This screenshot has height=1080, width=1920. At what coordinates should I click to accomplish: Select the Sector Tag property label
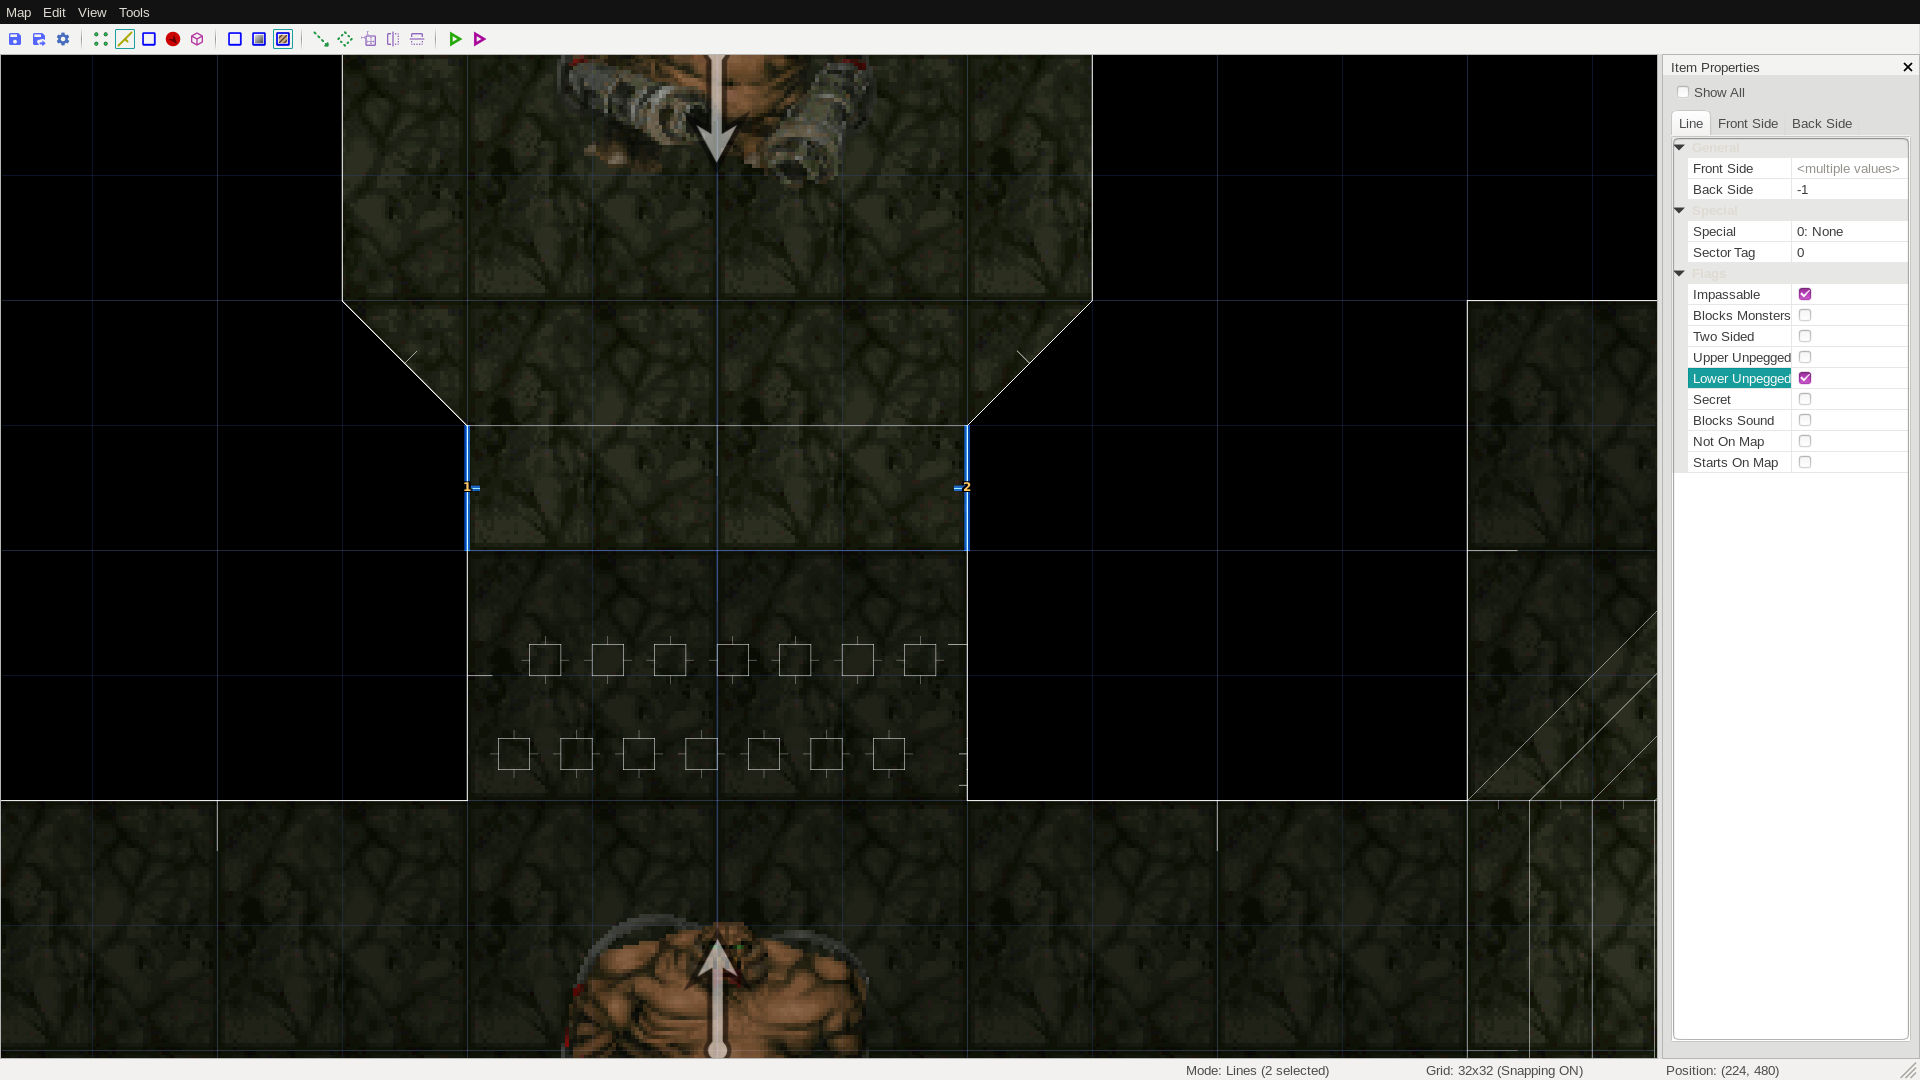coord(1739,252)
